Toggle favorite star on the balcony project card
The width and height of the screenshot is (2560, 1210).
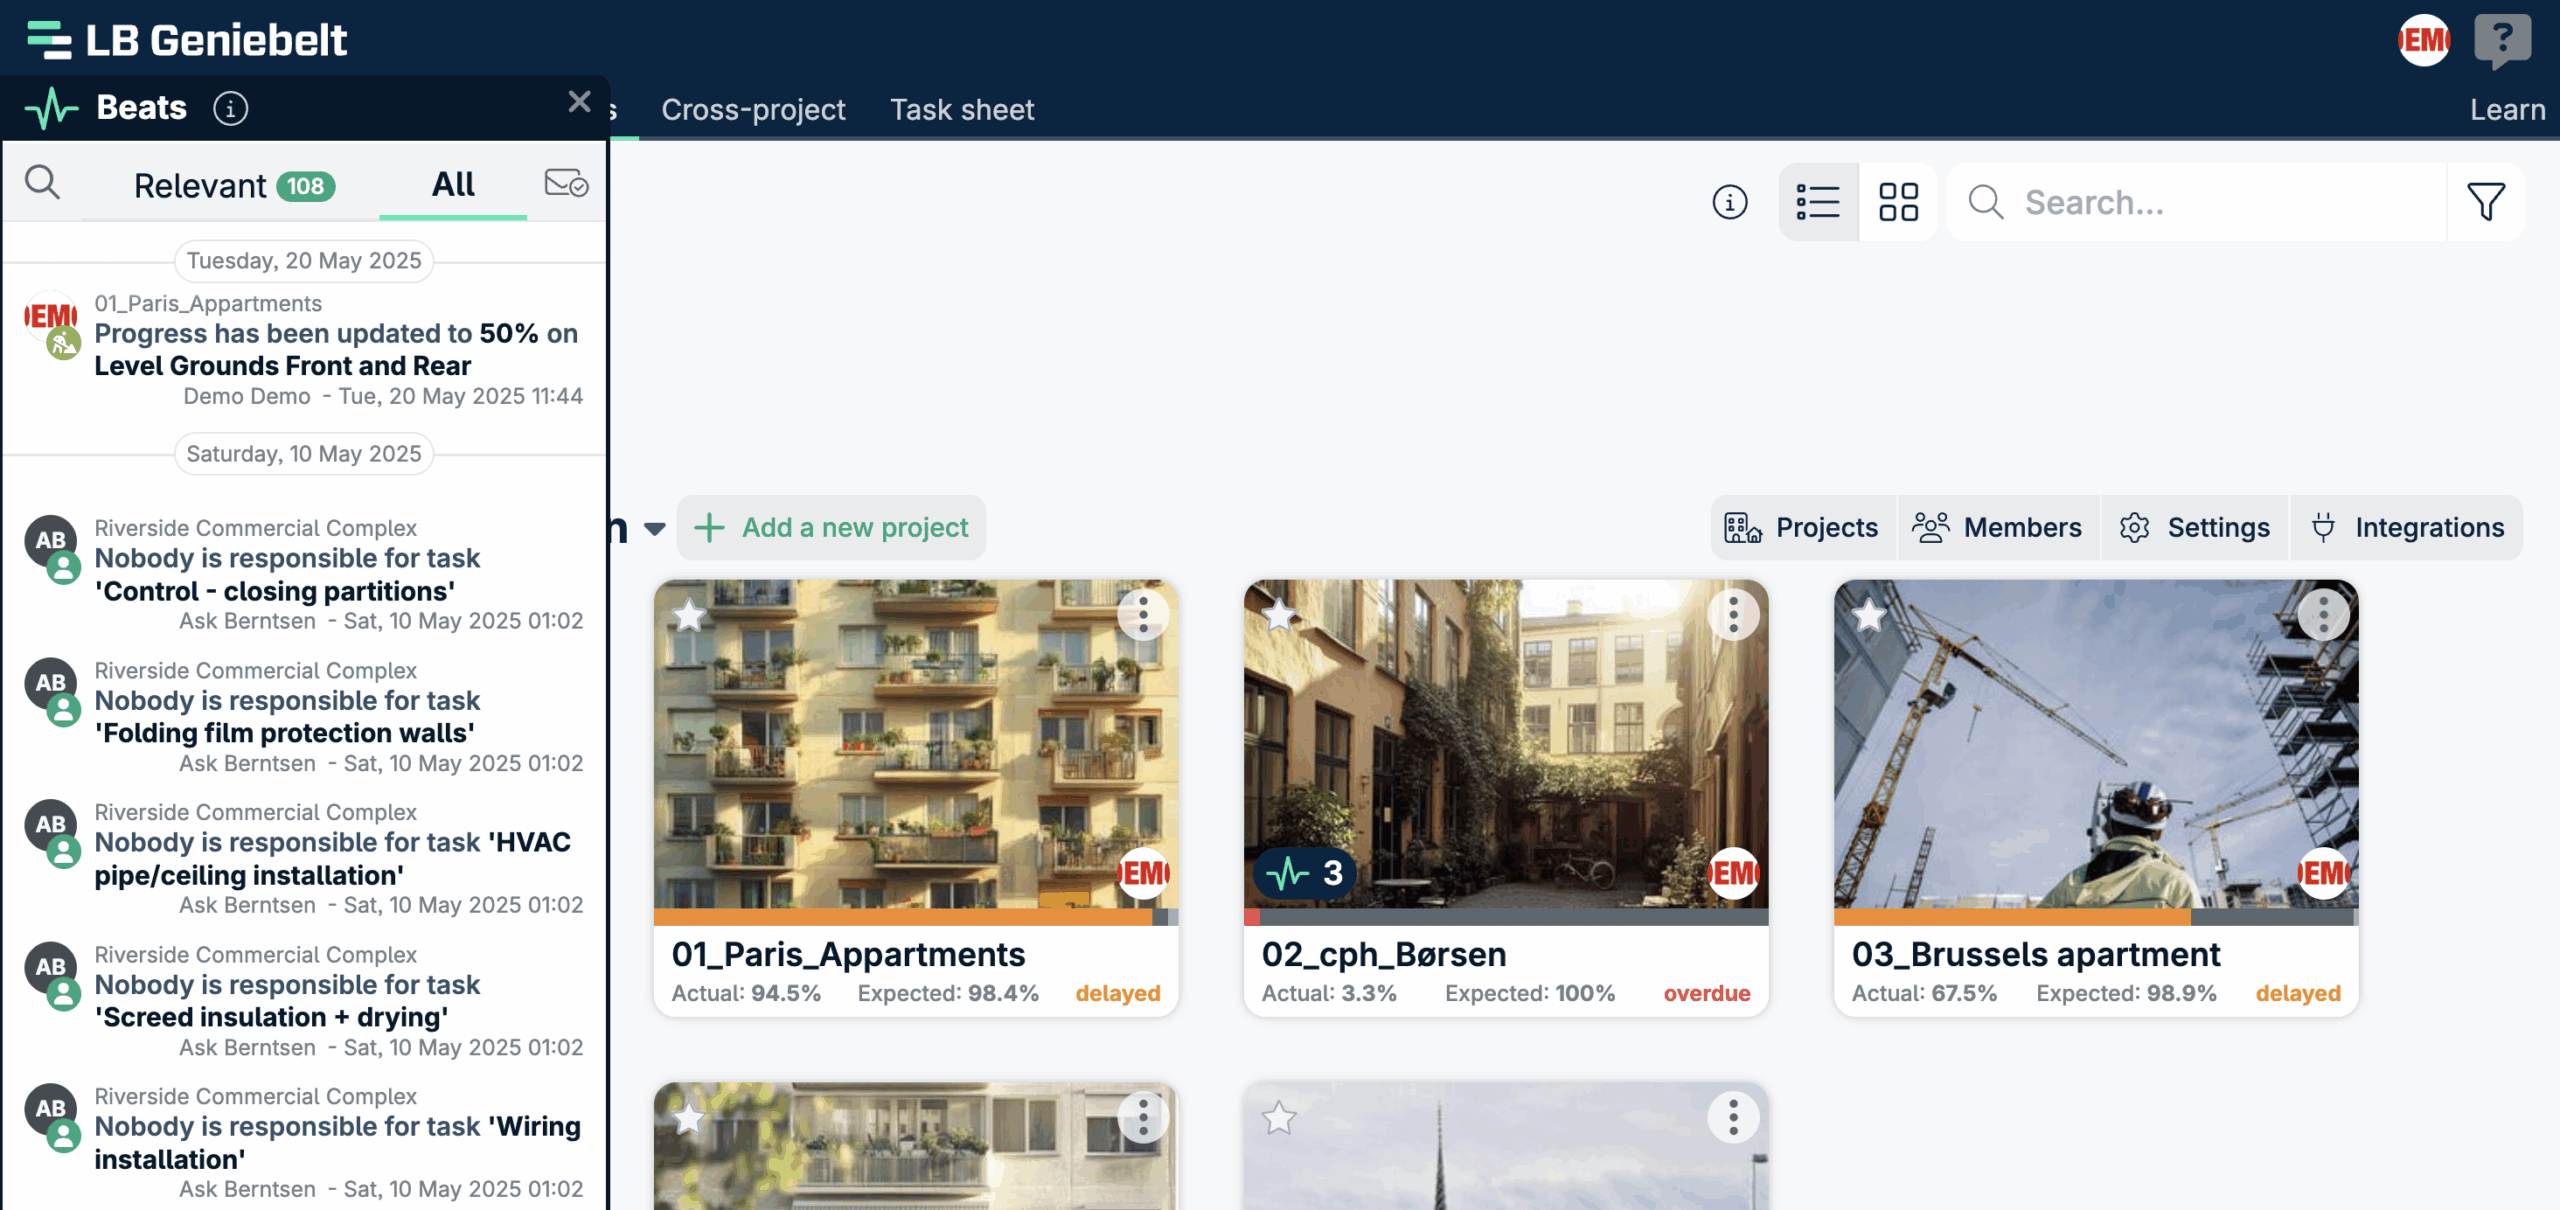click(689, 1118)
